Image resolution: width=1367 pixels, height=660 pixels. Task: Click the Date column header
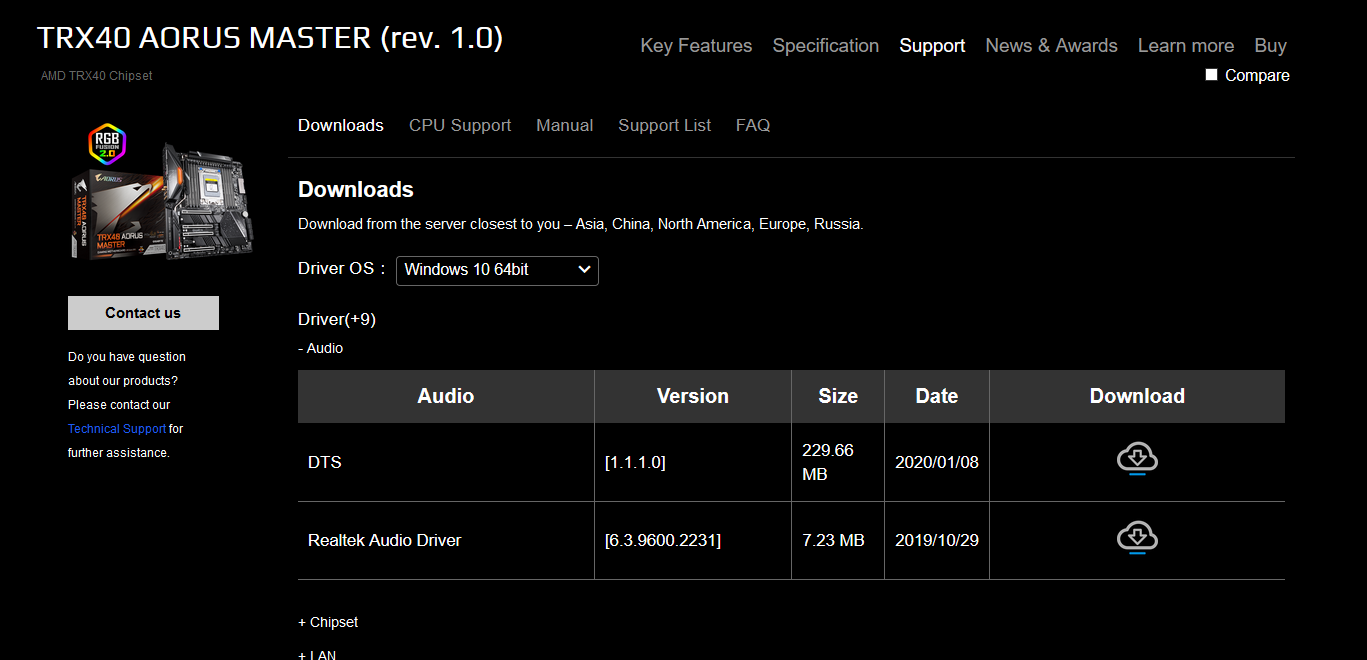pyautogui.click(x=937, y=396)
